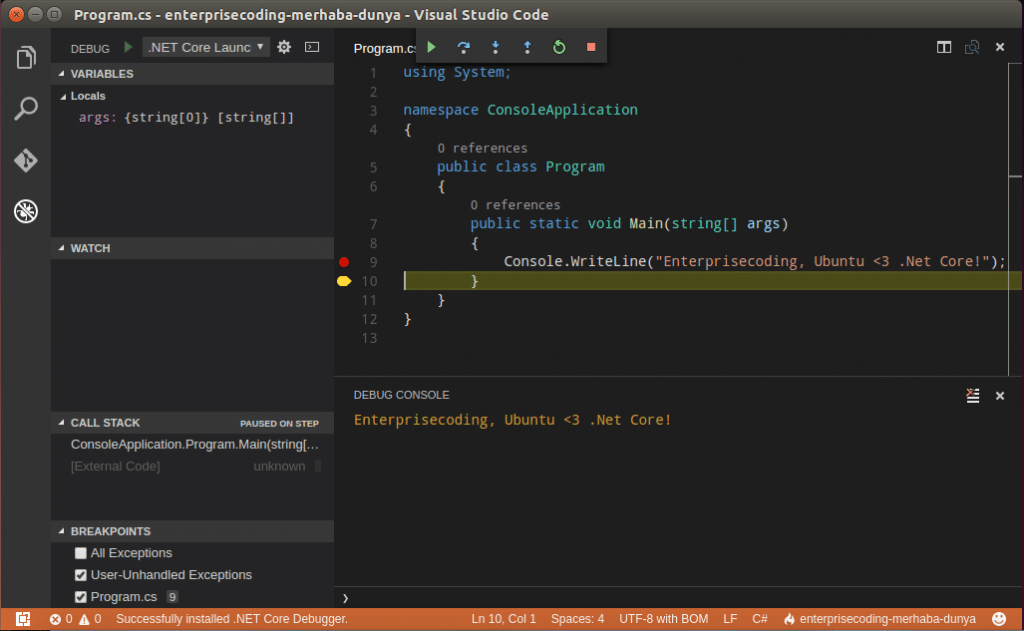Click the PAUSED ON STEP status label
The width and height of the screenshot is (1024, 631).
pyautogui.click(x=279, y=423)
